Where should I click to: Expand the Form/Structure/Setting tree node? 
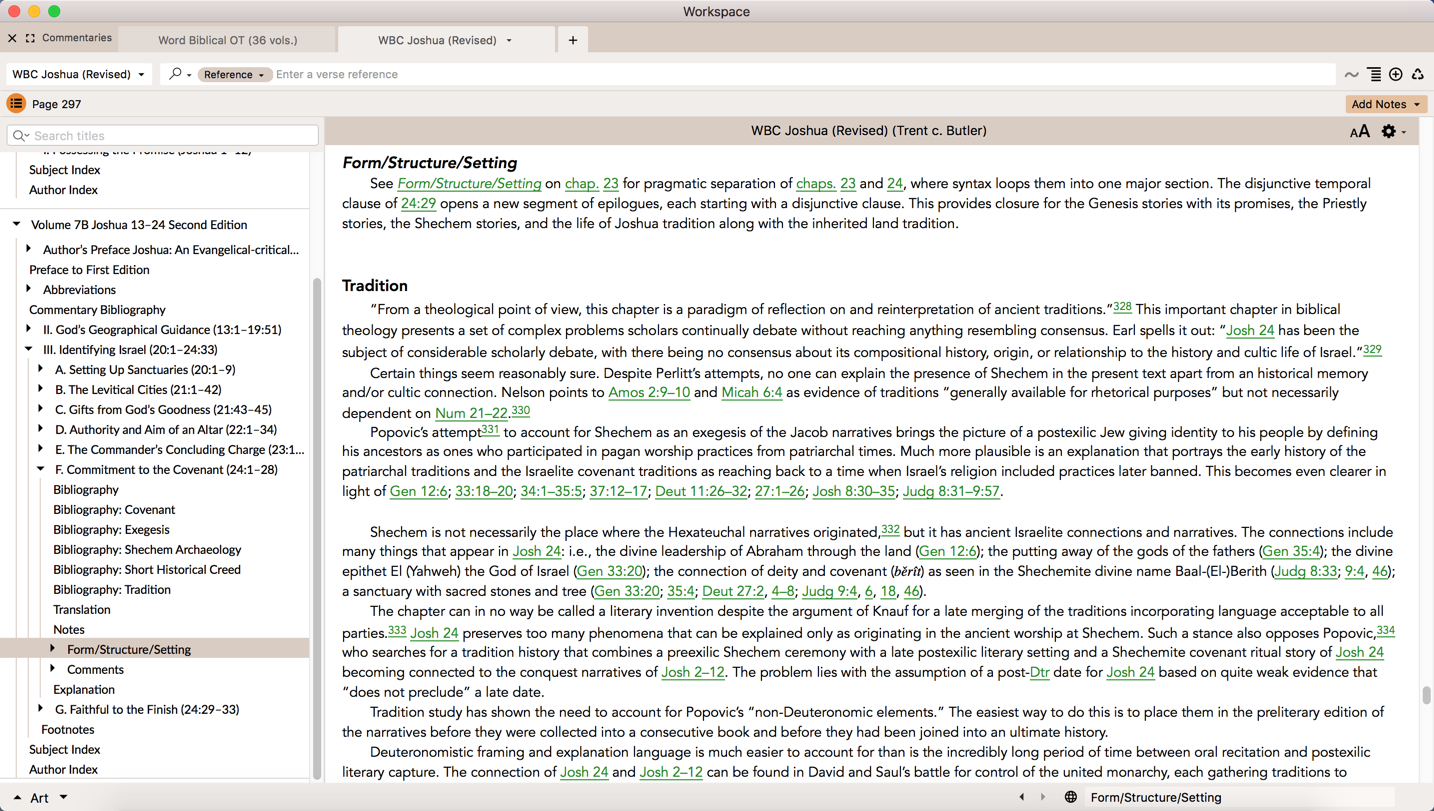point(52,649)
